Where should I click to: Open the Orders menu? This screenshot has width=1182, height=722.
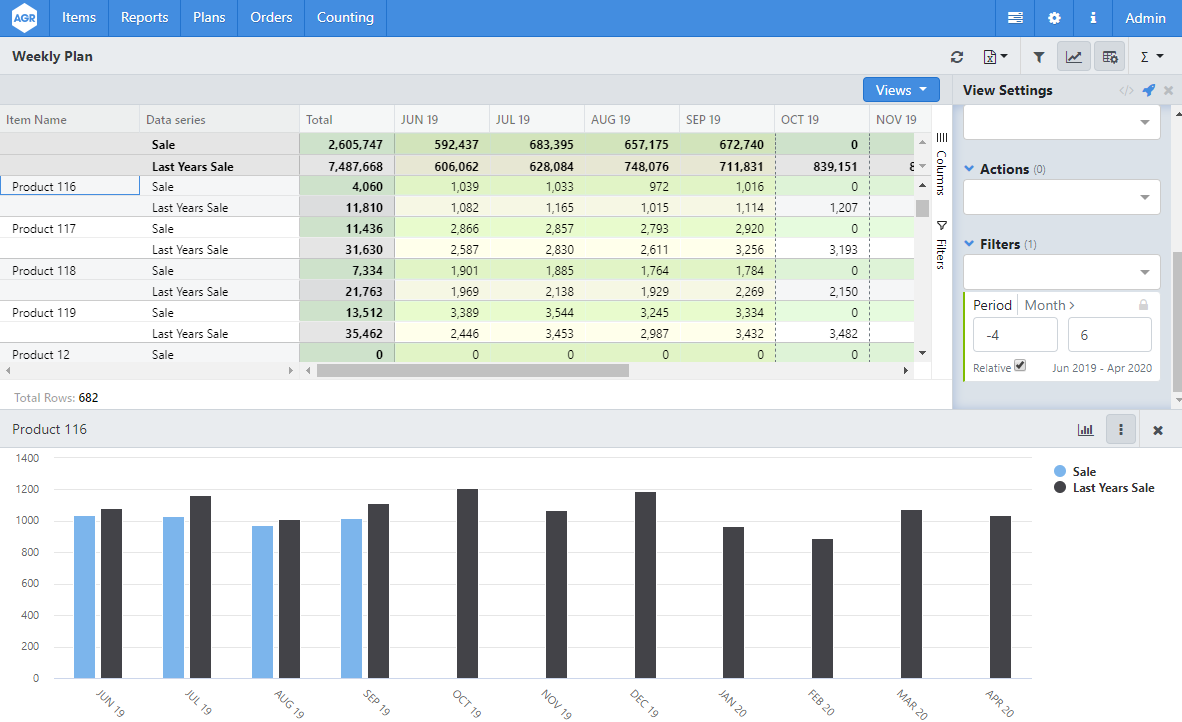pyautogui.click(x=271, y=18)
